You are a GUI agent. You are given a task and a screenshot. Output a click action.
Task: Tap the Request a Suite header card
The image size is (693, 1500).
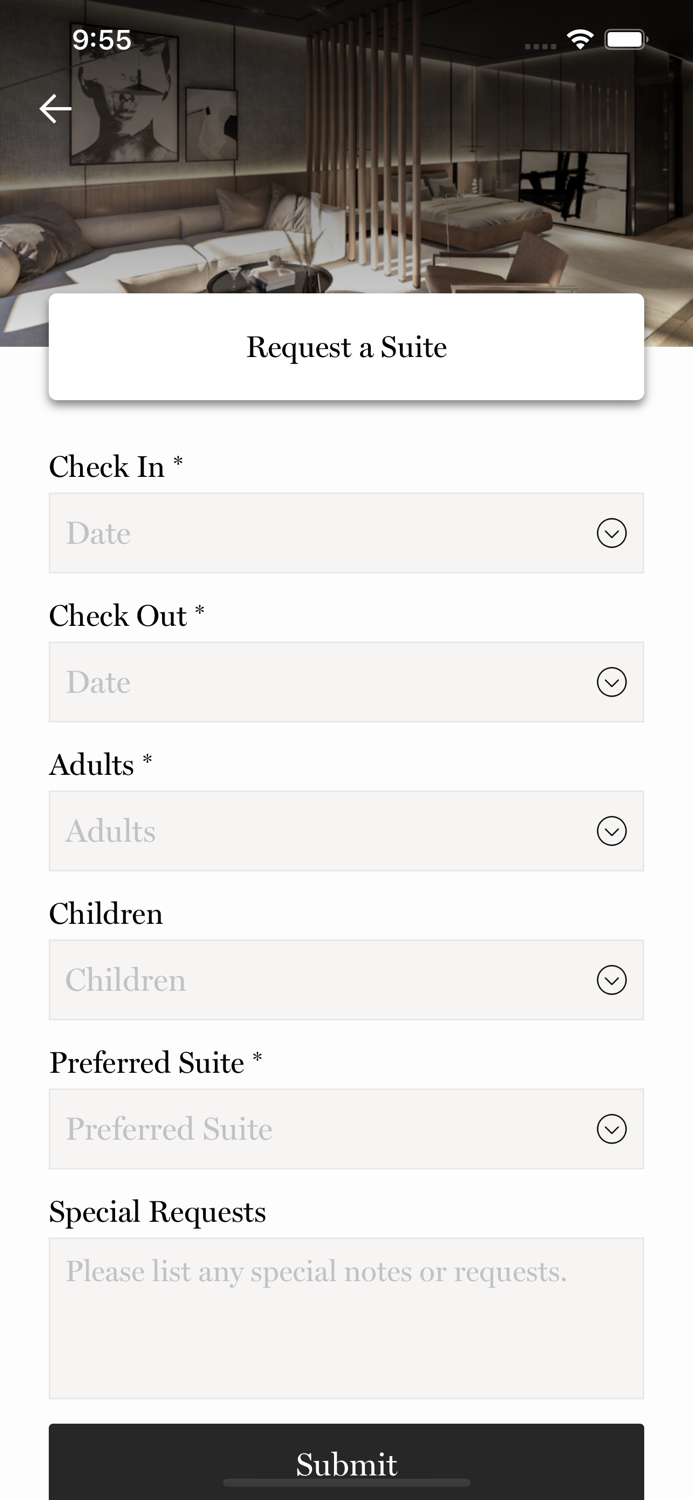coord(346,347)
